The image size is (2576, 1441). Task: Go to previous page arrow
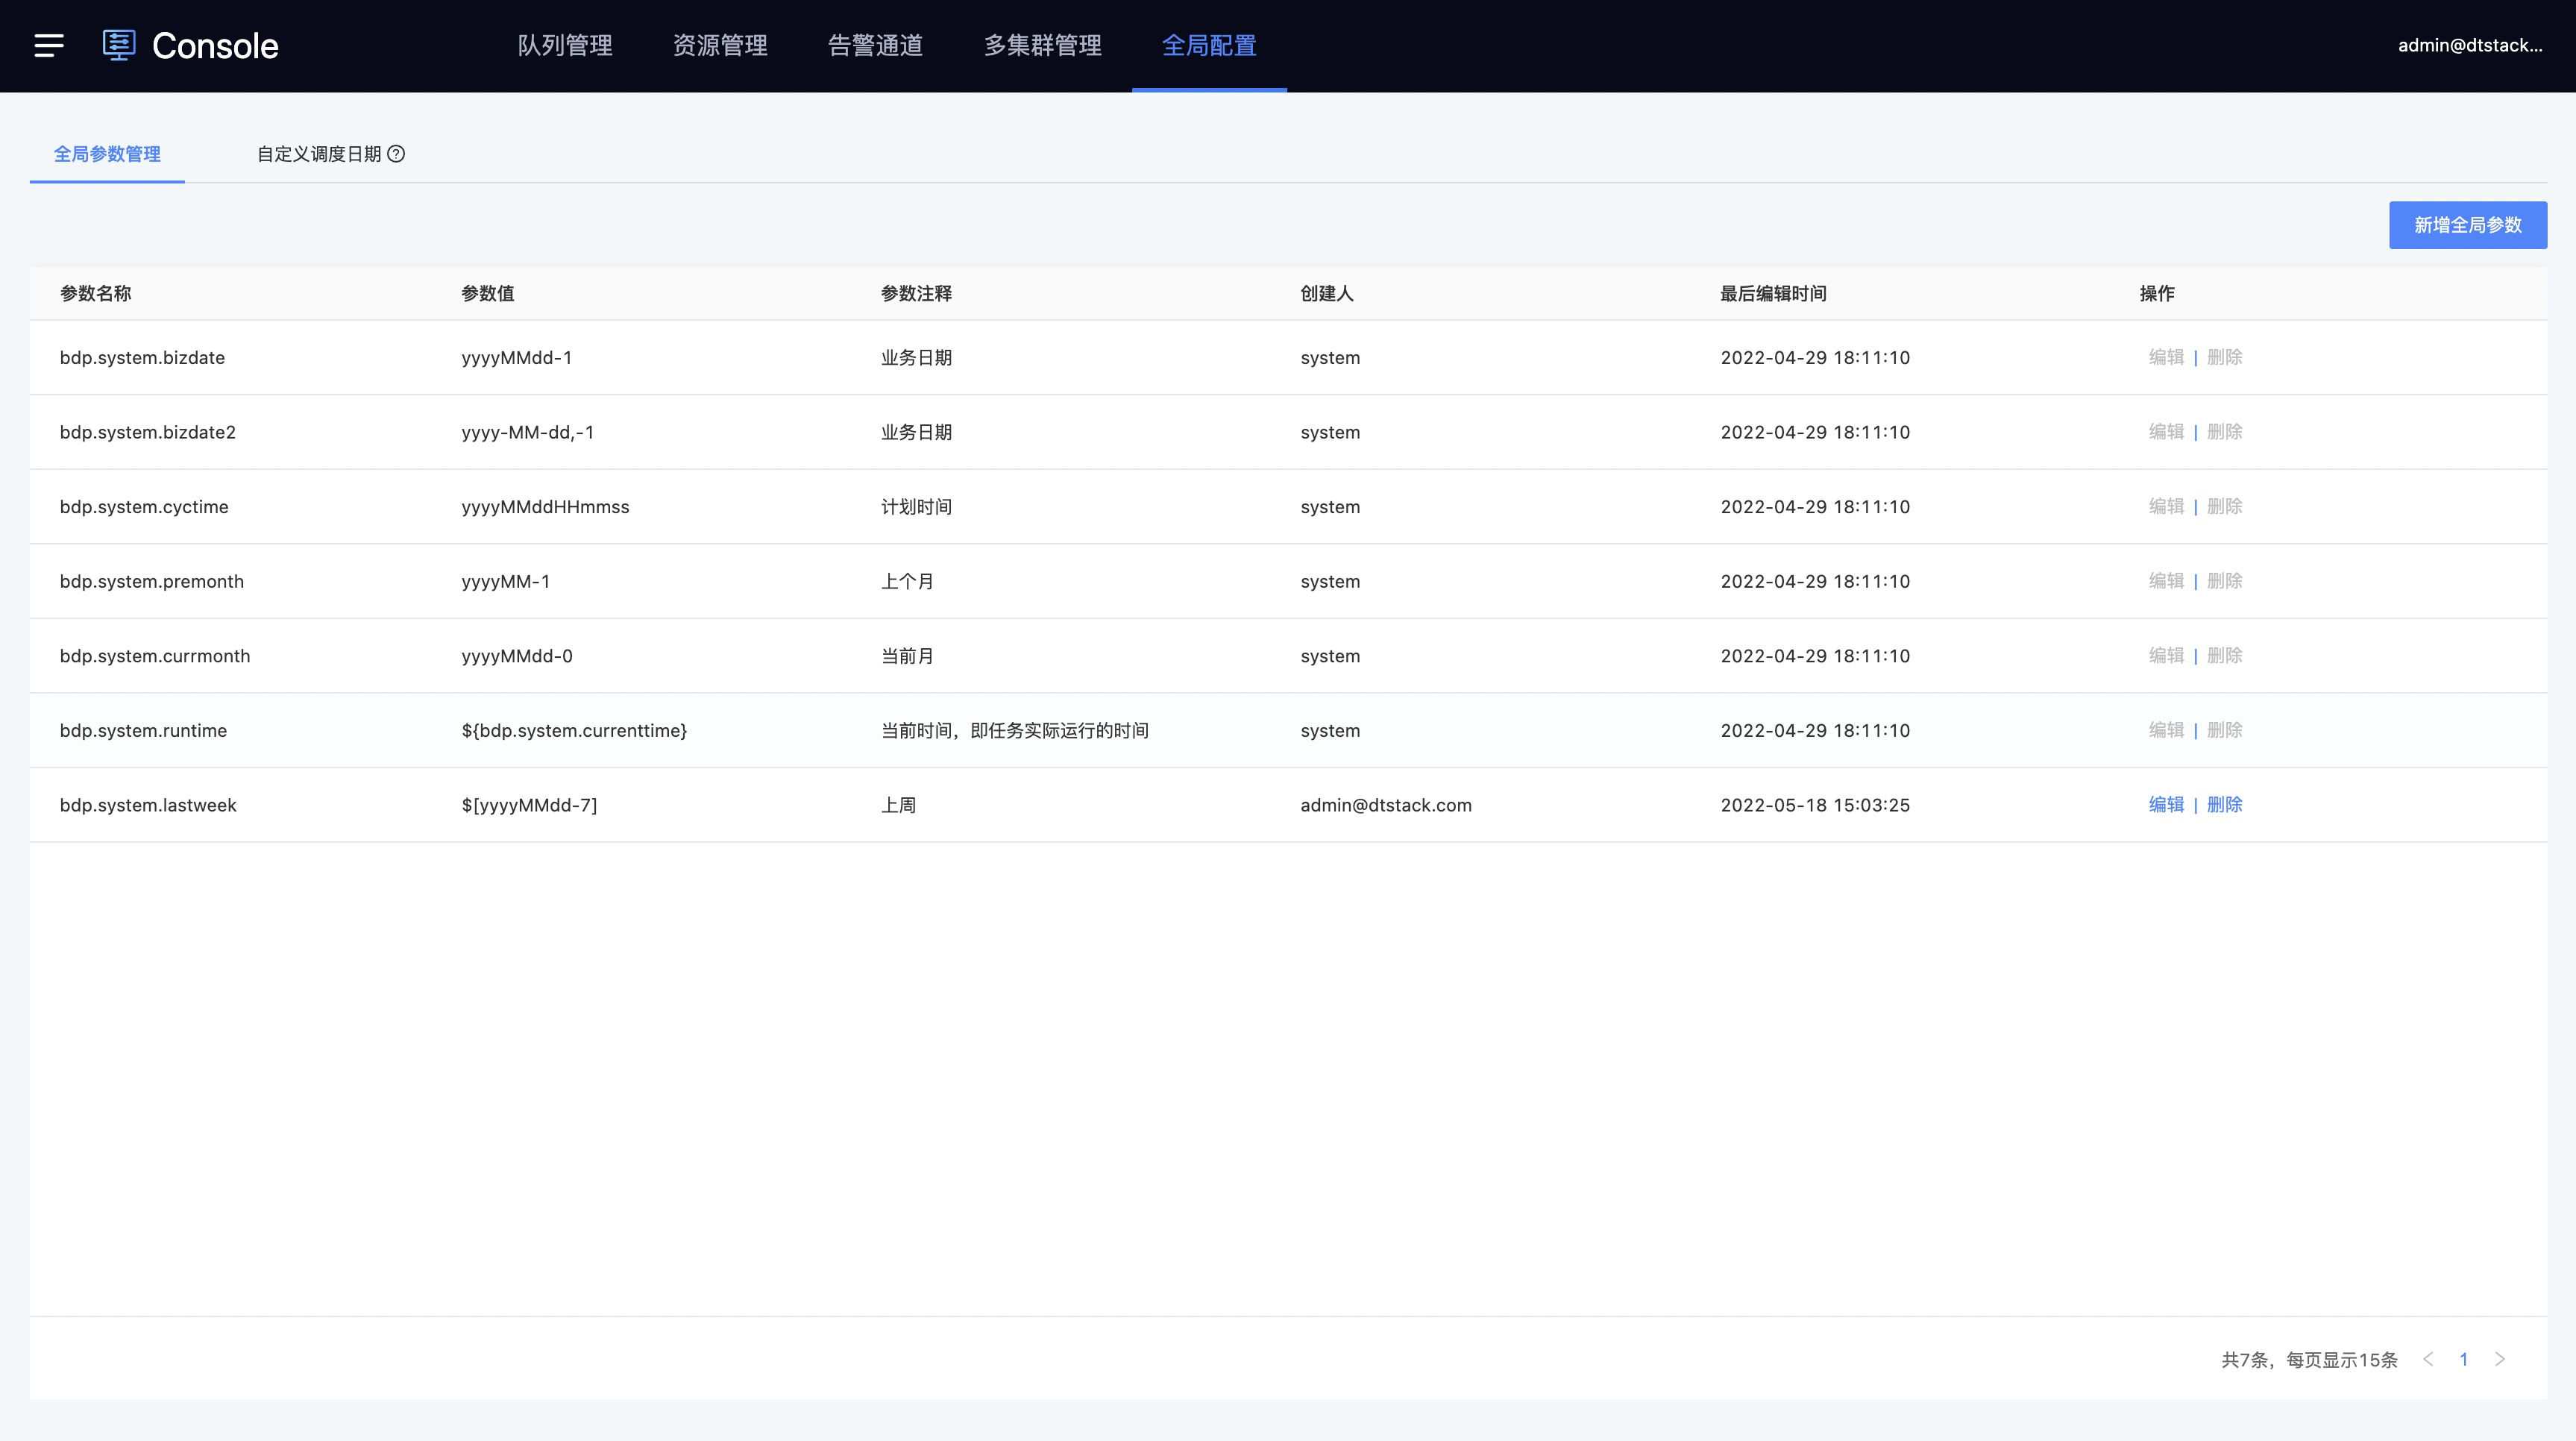click(2428, 1359)
